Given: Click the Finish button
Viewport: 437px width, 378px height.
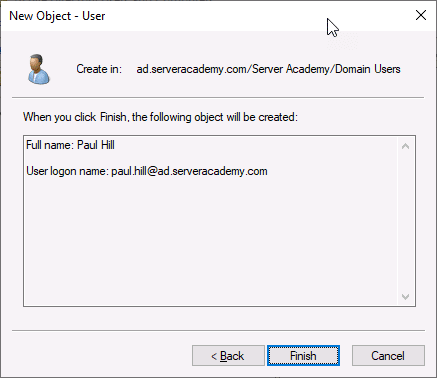Looking at the screenshot, I should (303, 355).
